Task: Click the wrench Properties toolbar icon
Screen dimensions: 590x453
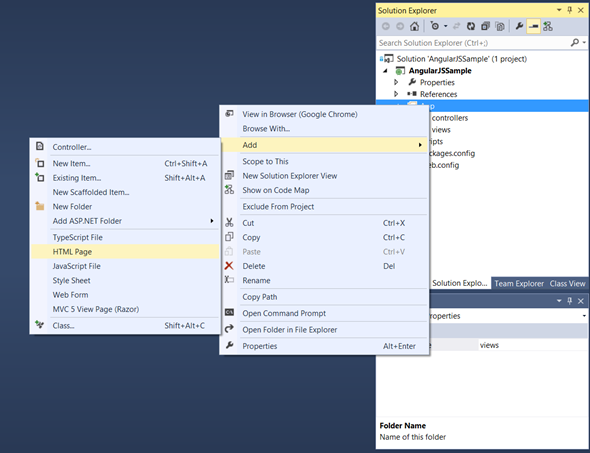Action: (x=519, y=26)
